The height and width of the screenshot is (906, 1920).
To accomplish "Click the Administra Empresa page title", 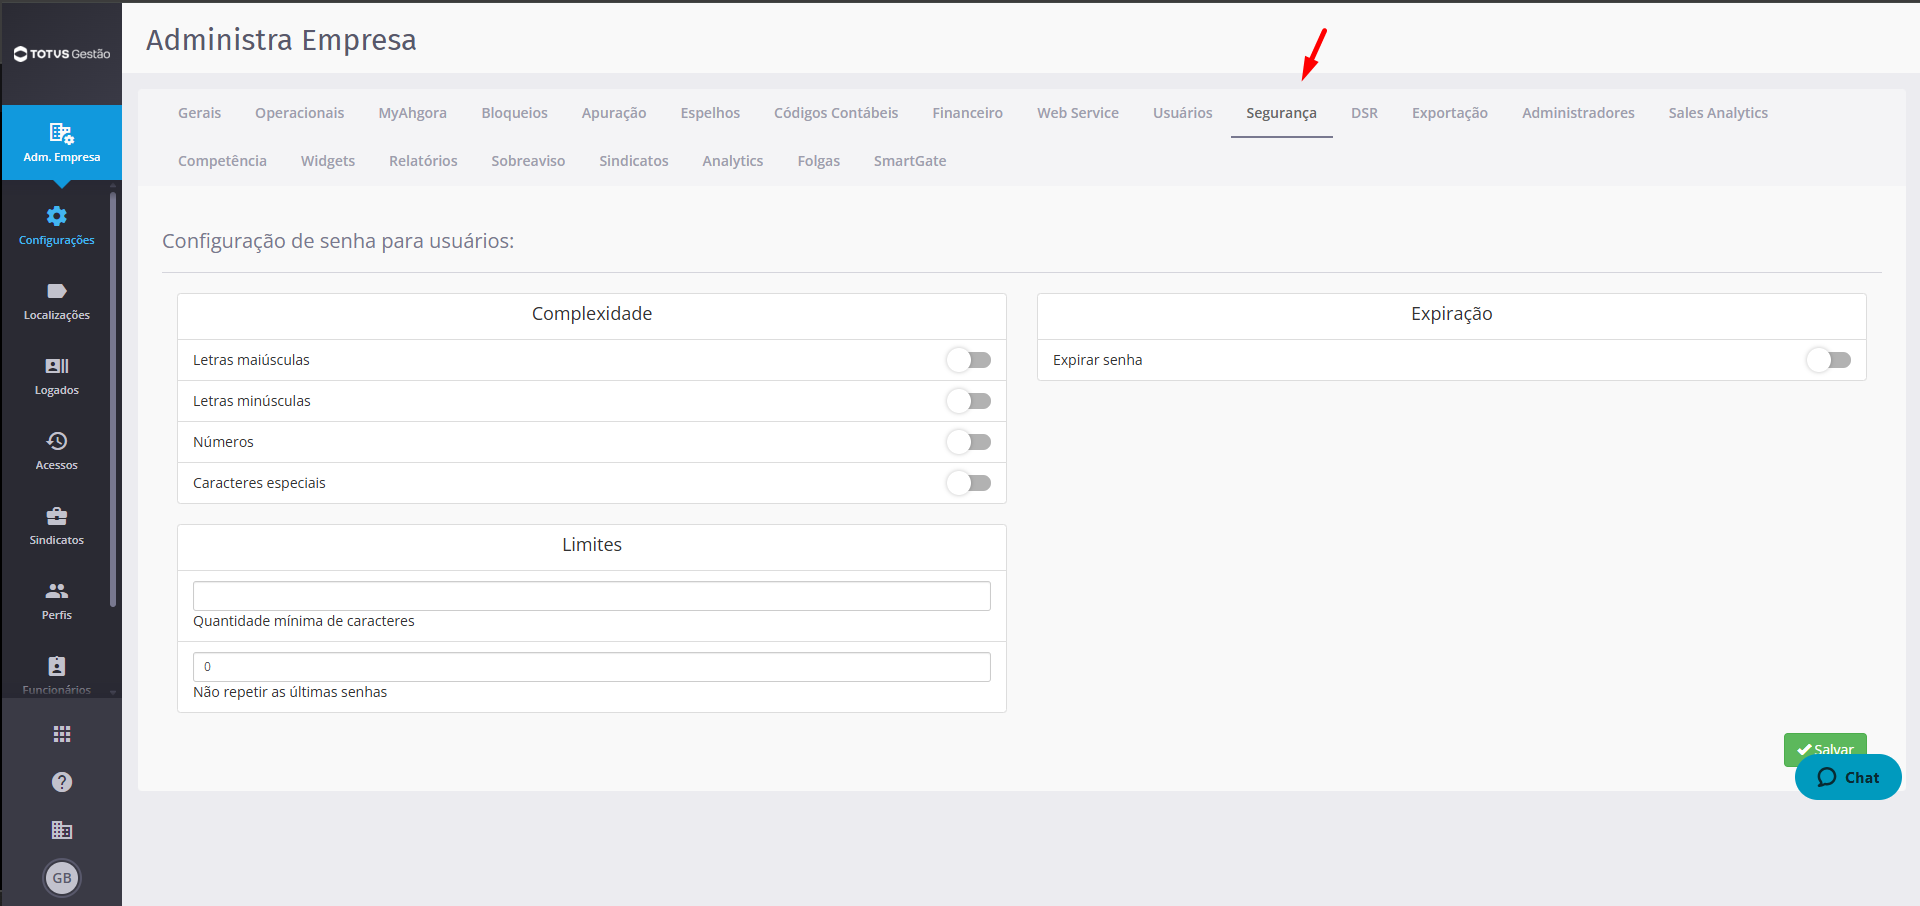I will tap(281, 40).
